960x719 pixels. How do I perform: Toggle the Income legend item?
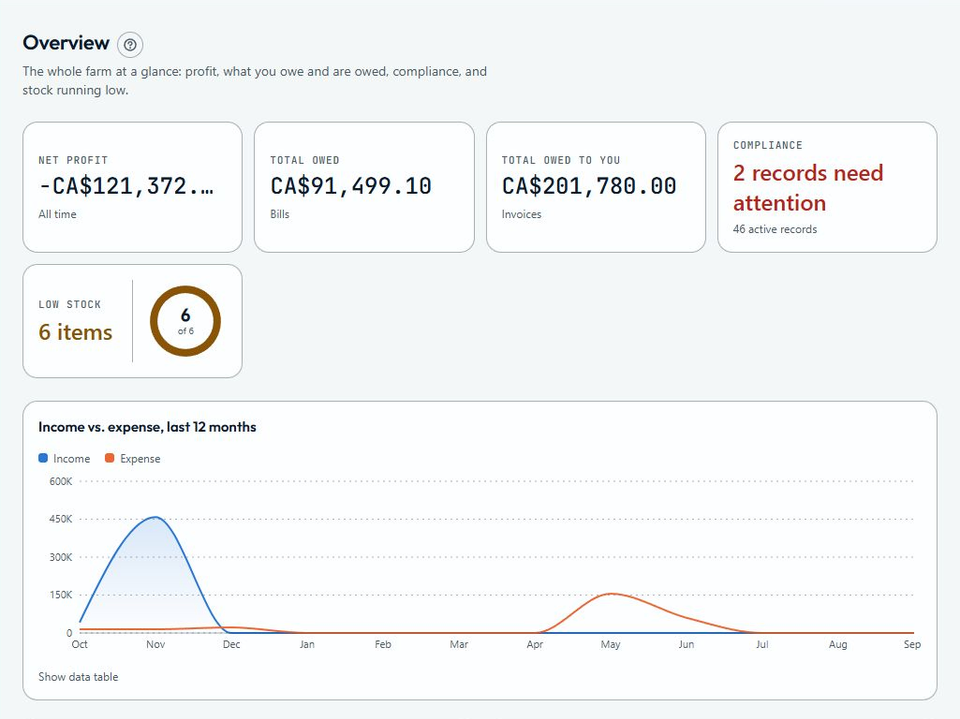pos(64,459)
